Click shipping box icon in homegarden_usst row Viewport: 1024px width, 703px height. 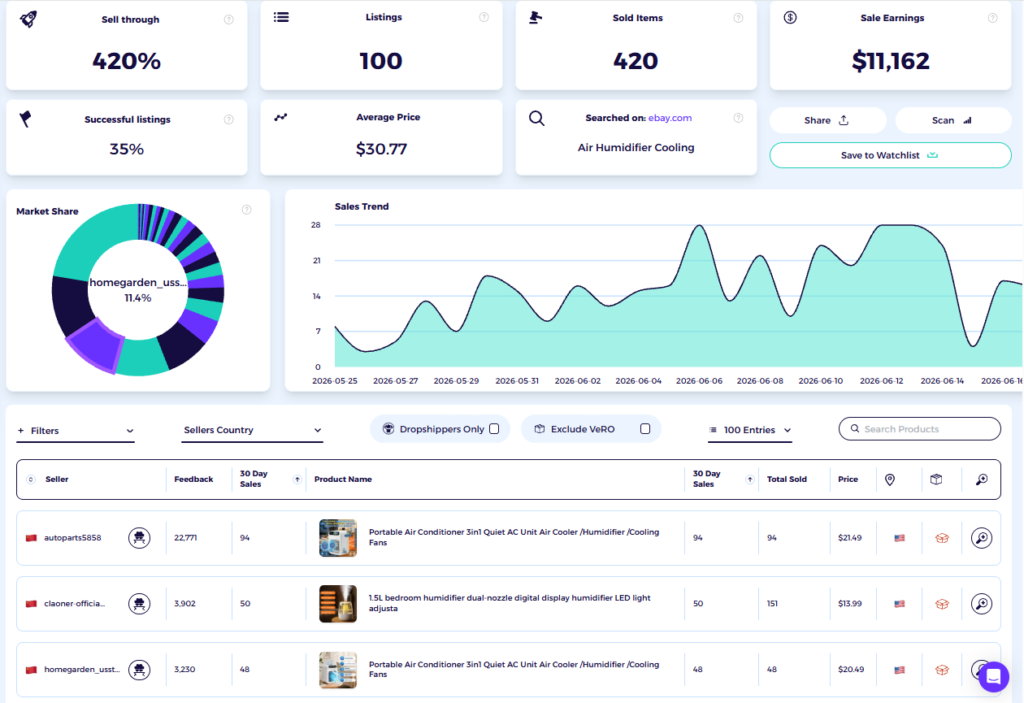pyautogui.click(x=942, y=670)
